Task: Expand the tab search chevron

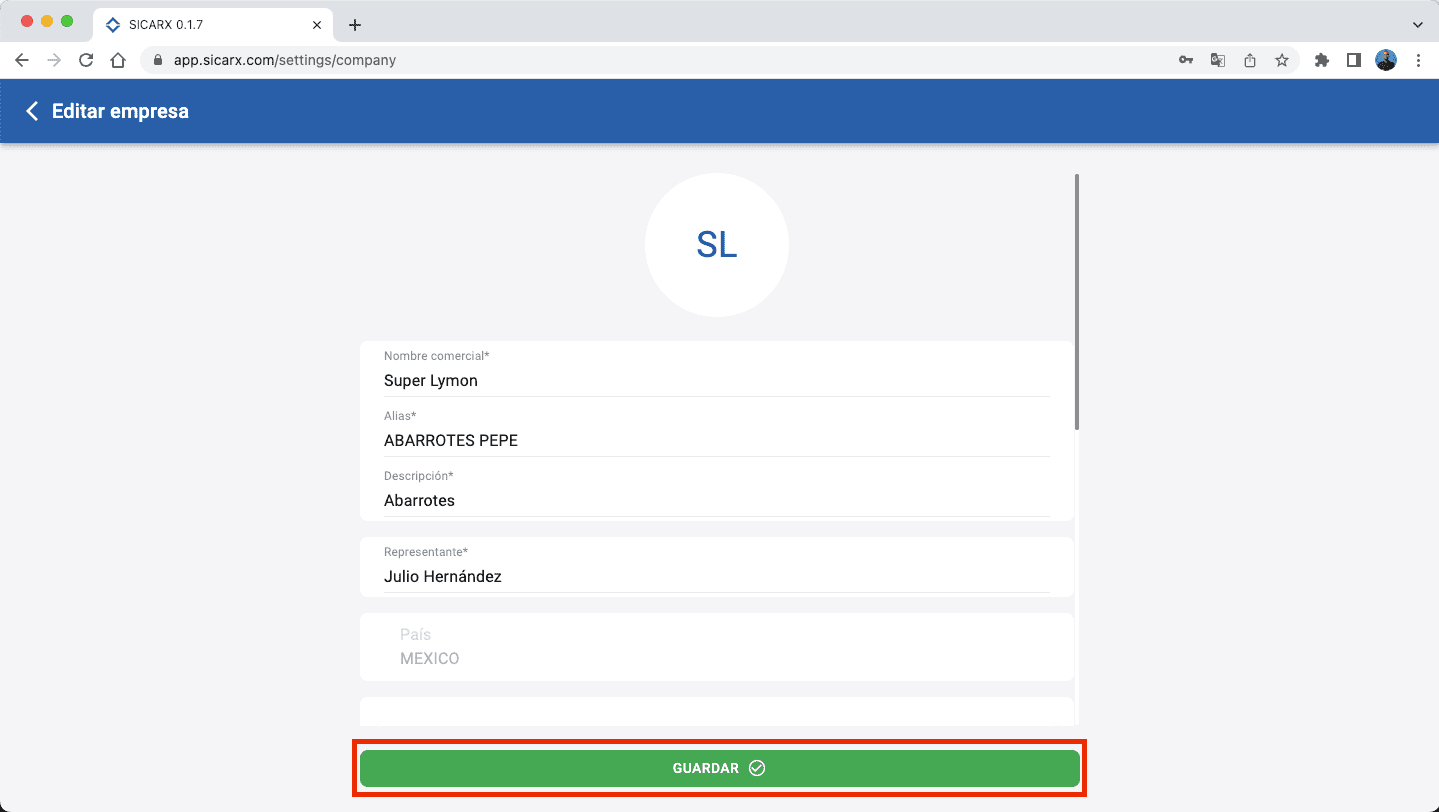Action: tap(1417, 24)
